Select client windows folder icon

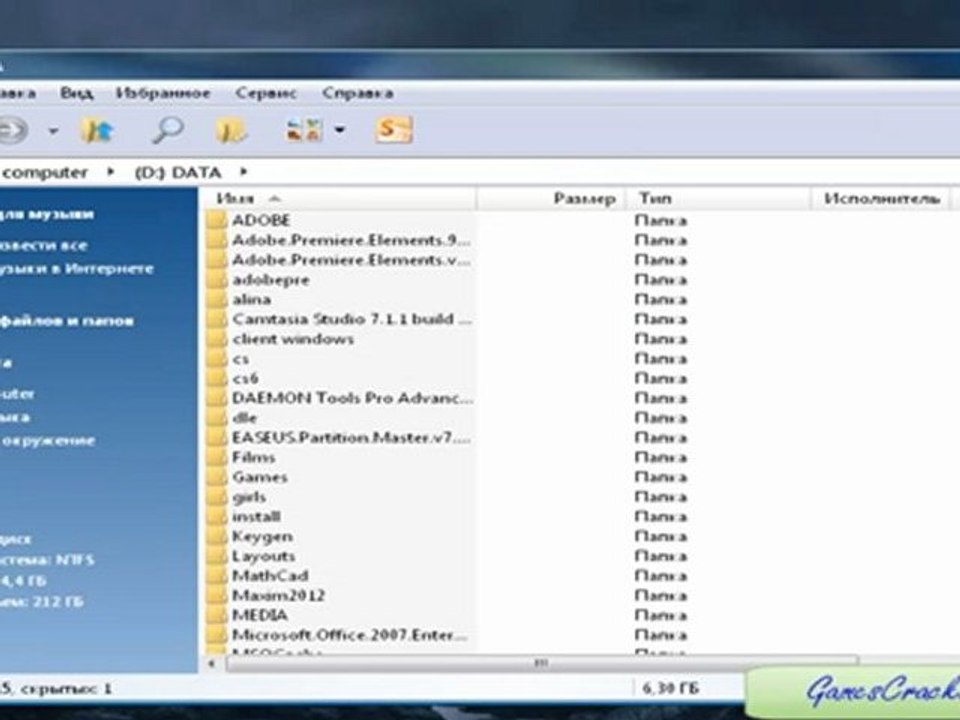pos(217,339)
